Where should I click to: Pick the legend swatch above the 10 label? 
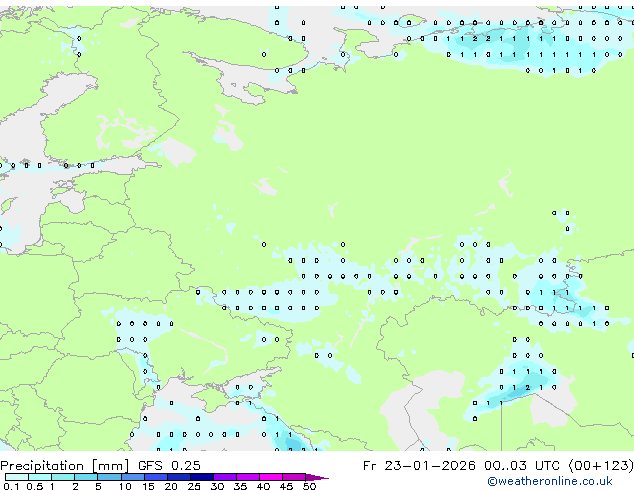(132, 477)
